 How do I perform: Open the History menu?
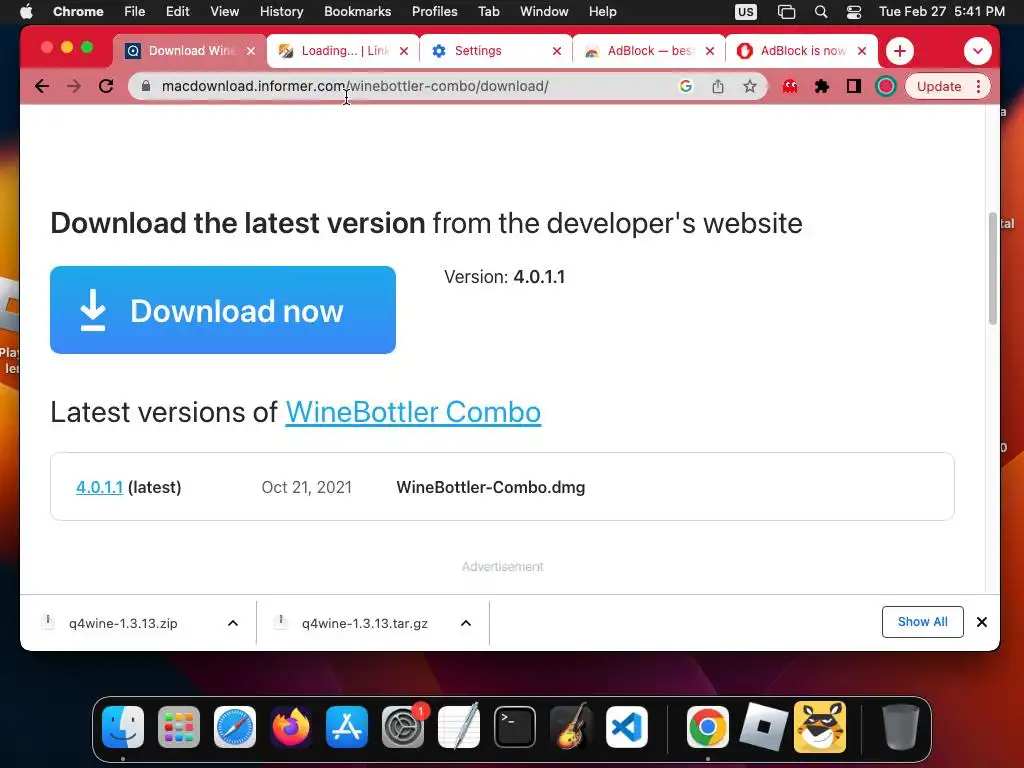[x=281, y=11]
